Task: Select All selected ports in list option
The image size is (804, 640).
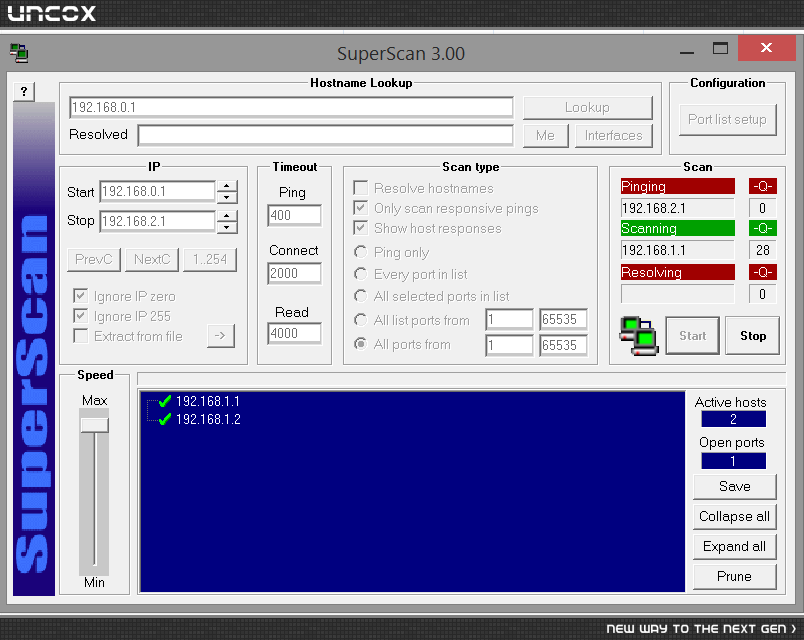Action: [361, 296]
